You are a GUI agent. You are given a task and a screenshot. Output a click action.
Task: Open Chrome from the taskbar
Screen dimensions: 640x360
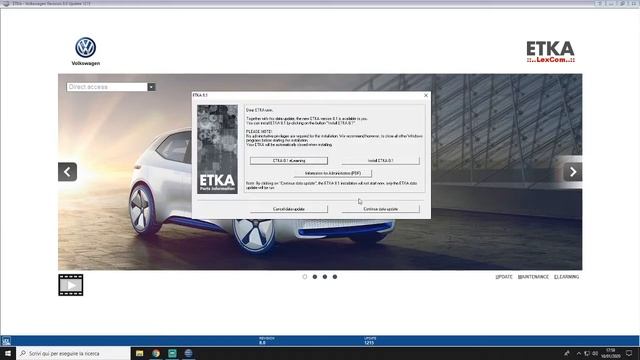[156, 353]
